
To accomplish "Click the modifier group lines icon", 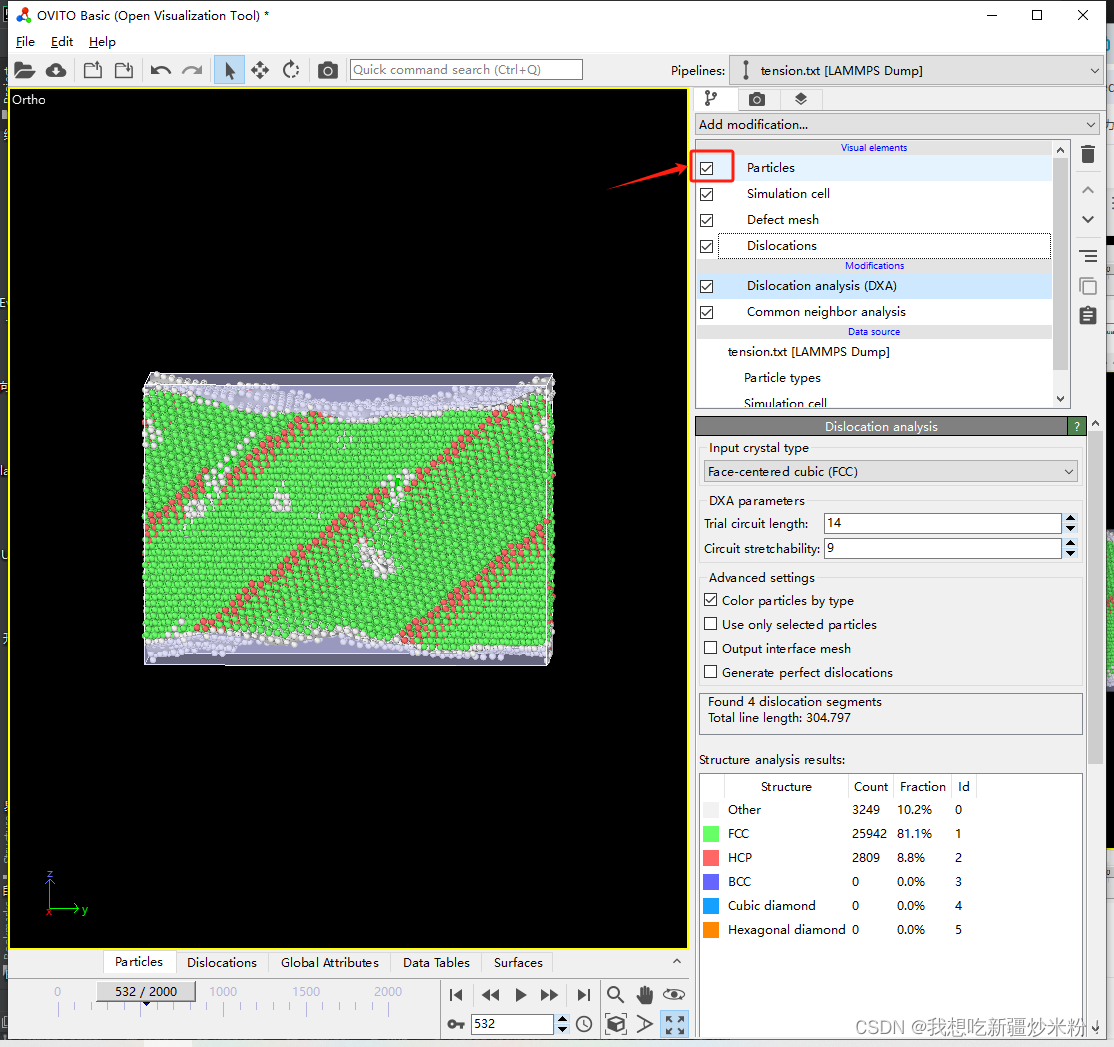I will 1088,256.
